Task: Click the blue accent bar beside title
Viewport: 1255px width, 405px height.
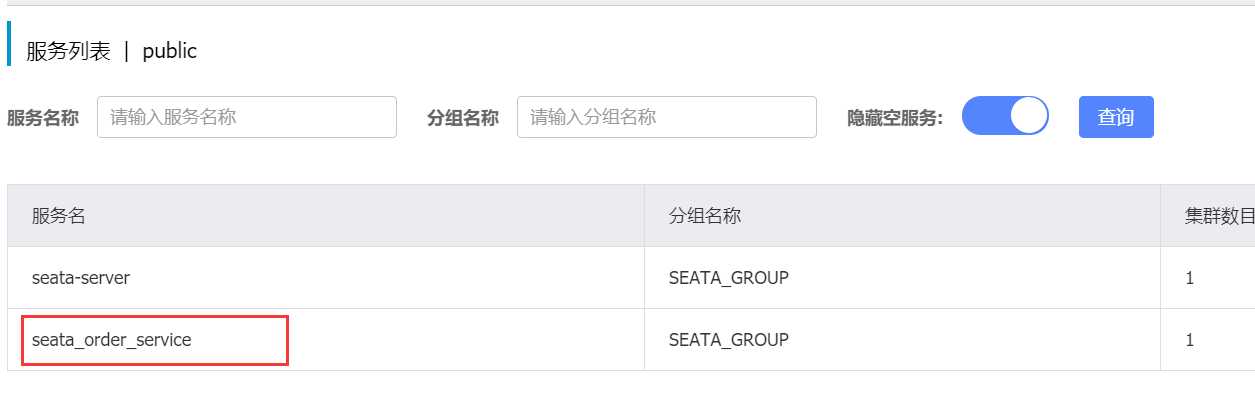Action: pyautogui.click(x=9, y=44)
